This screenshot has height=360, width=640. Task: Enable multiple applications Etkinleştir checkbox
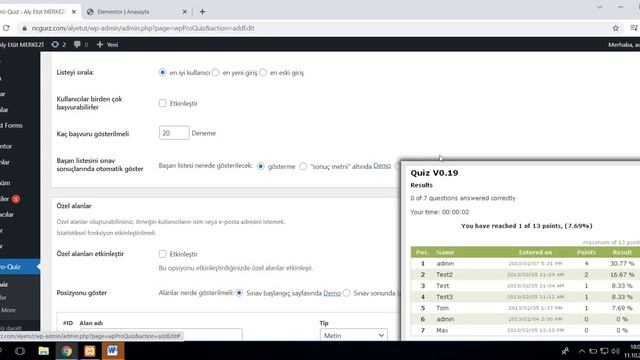coord(162,103)
